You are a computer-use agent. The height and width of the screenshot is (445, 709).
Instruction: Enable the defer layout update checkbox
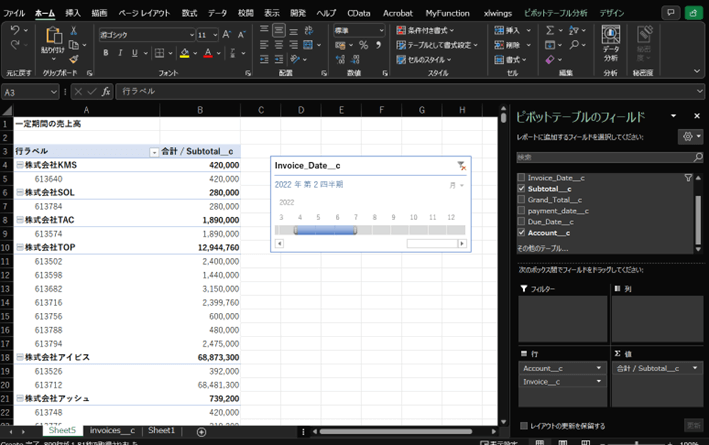point(524,425)
